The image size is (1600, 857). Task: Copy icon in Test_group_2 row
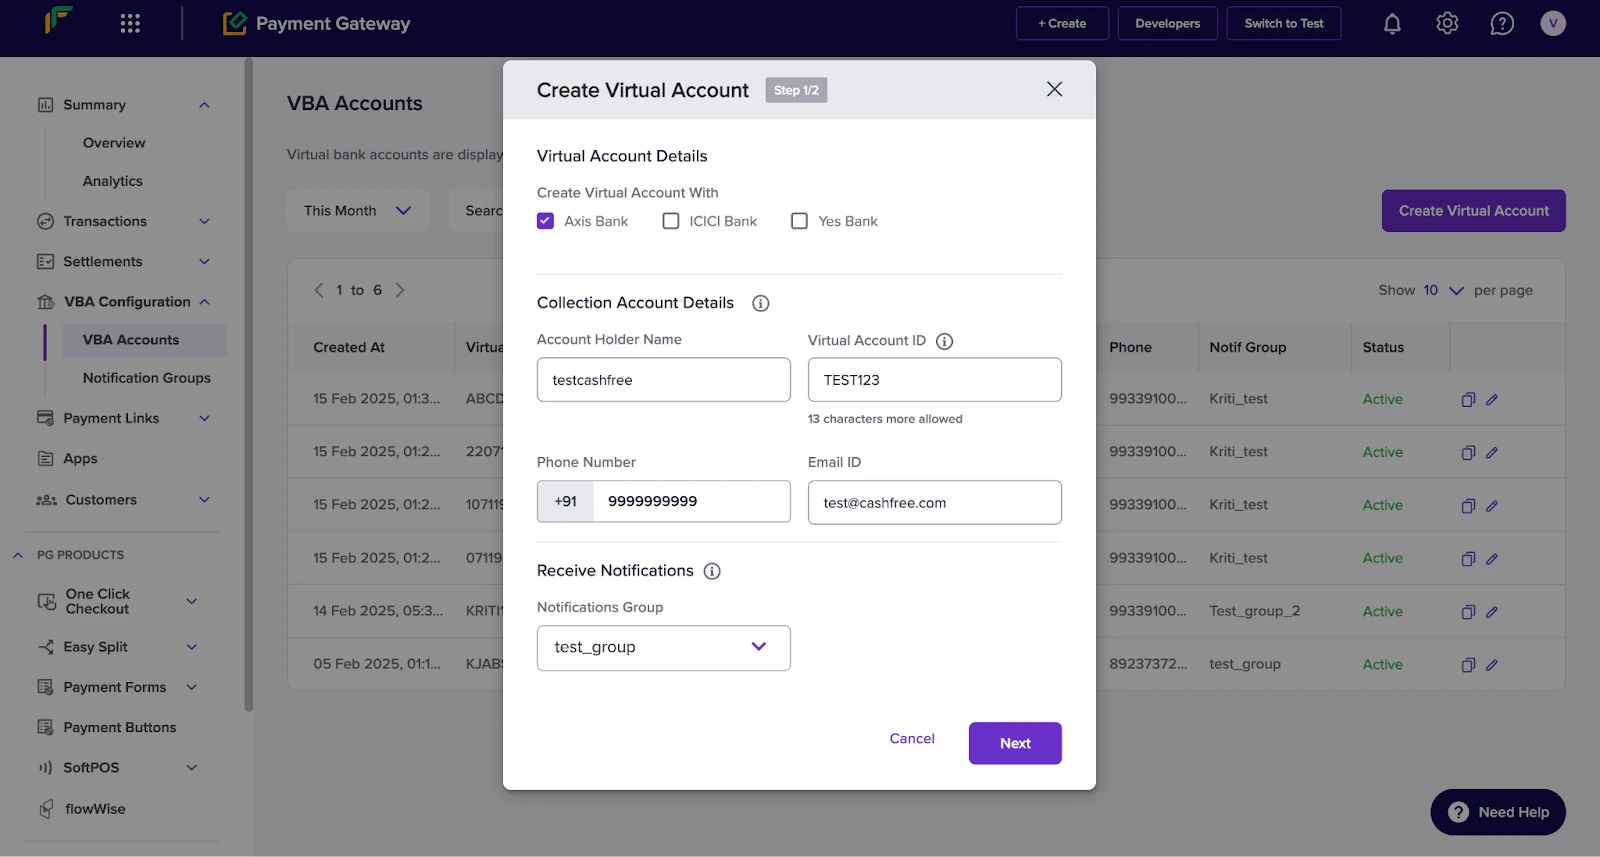(1468, 612)
